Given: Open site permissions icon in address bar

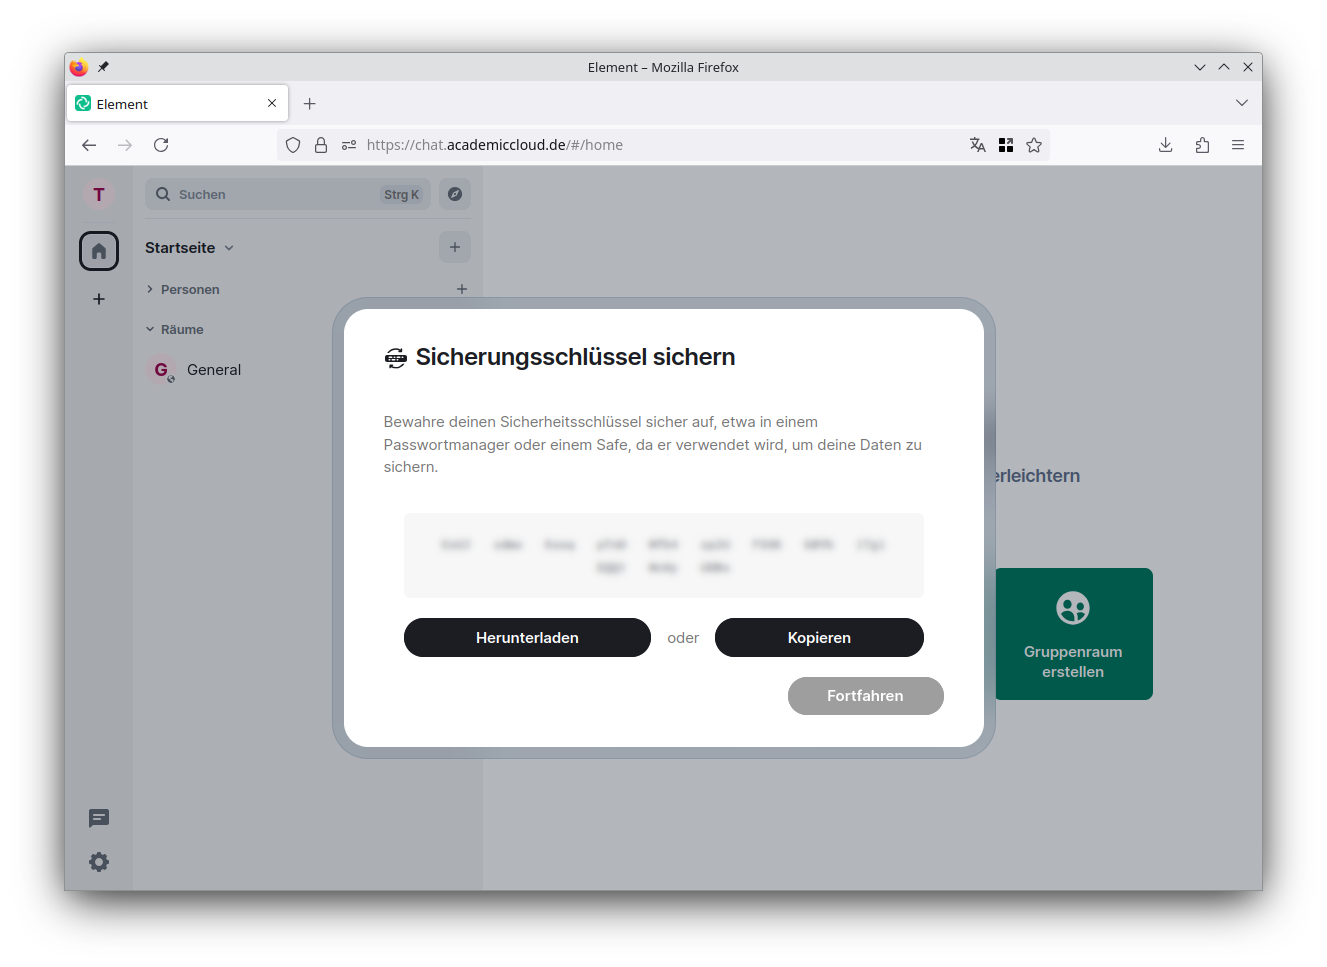Looking at the screenshot, I should pyautogui.click(x=349, y=145).
